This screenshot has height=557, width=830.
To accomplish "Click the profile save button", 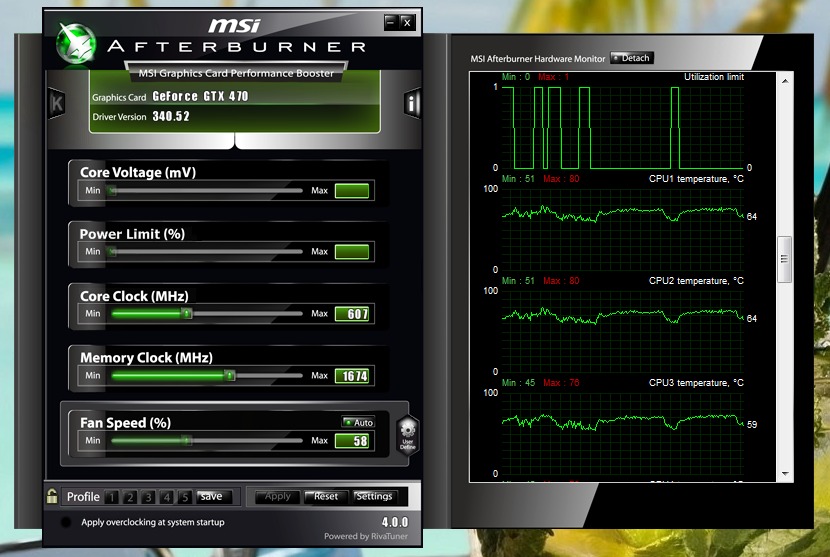I will pyautogui.click(x=212, y=497).
